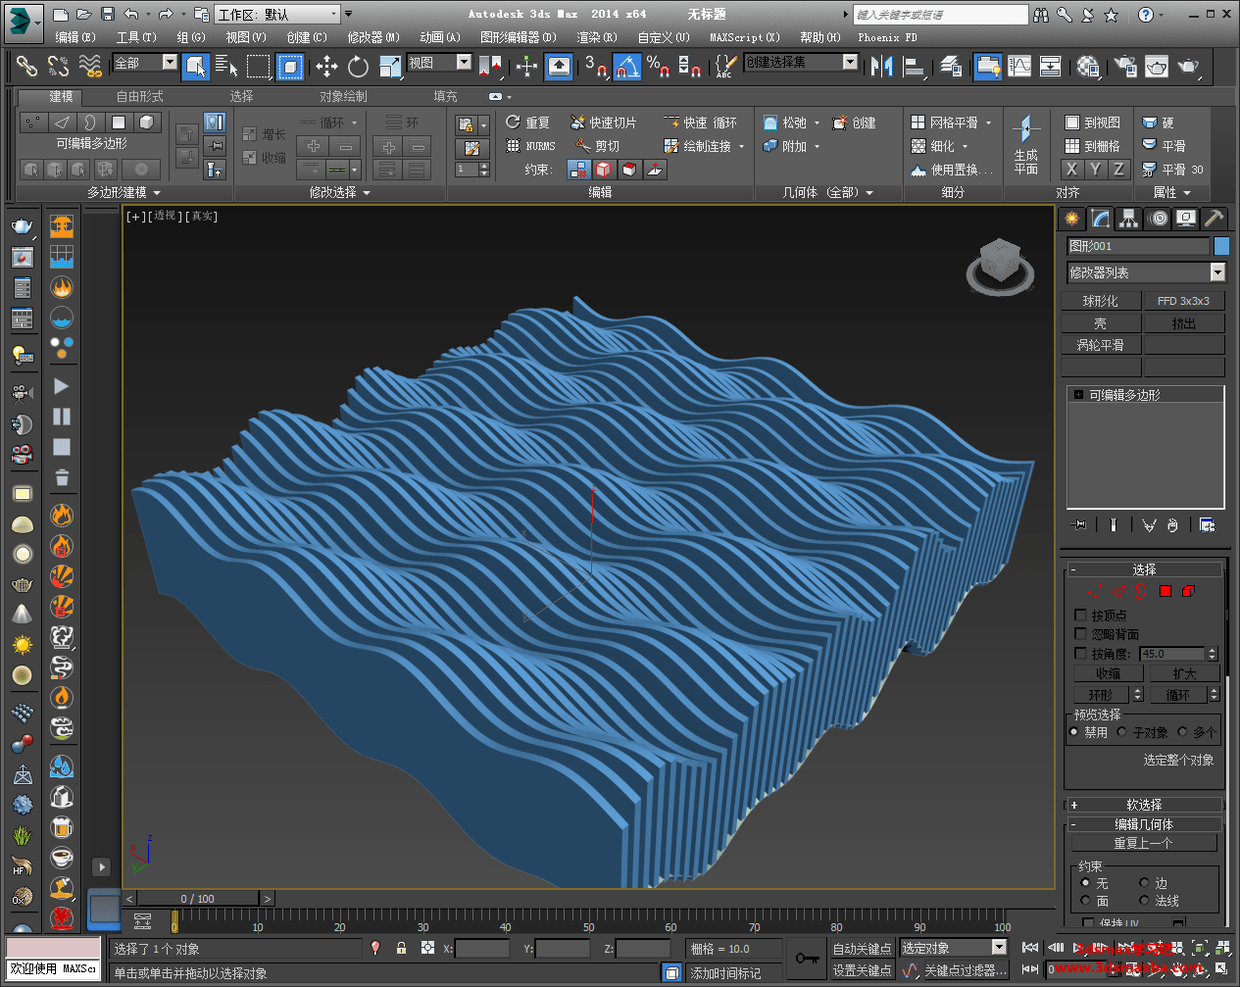1240x987 pixels.
Task: Open the 全部 selection filter dropdown
Action: [x=145, y=63]
